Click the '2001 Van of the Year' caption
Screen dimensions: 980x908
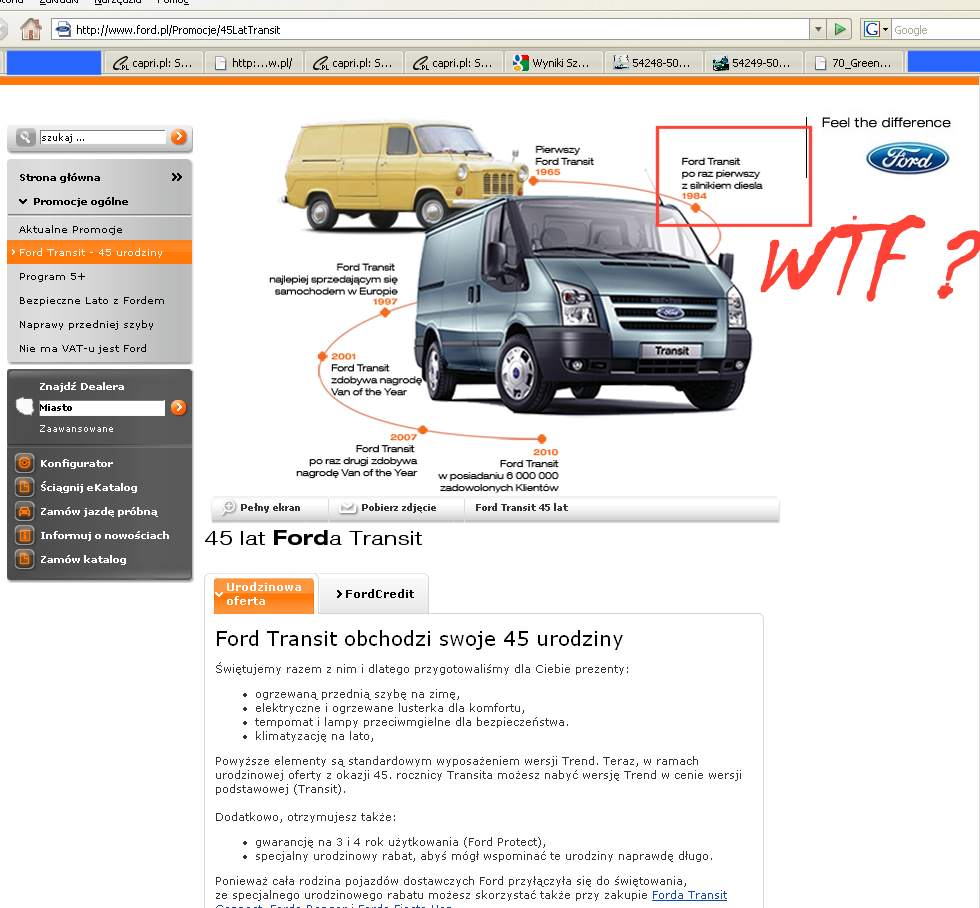point(376,374)
